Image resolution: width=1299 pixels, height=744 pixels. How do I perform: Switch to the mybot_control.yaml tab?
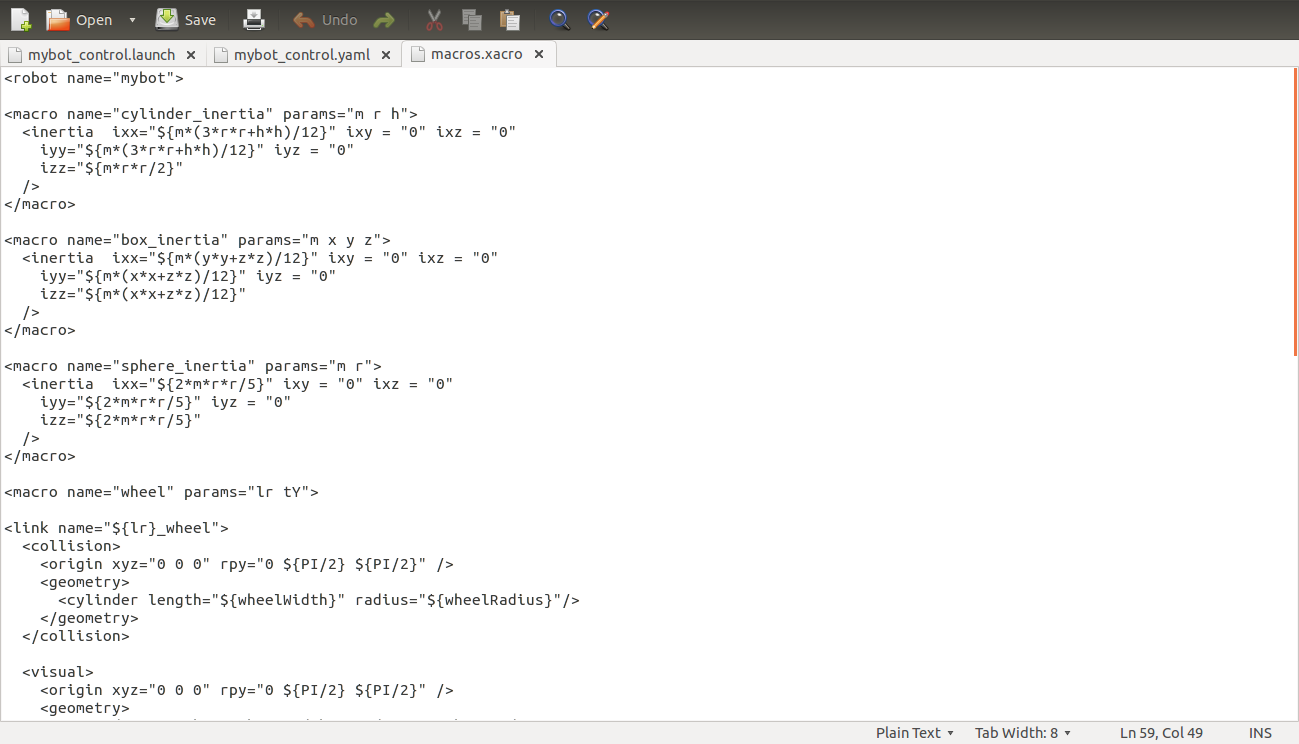click(302, 54)
